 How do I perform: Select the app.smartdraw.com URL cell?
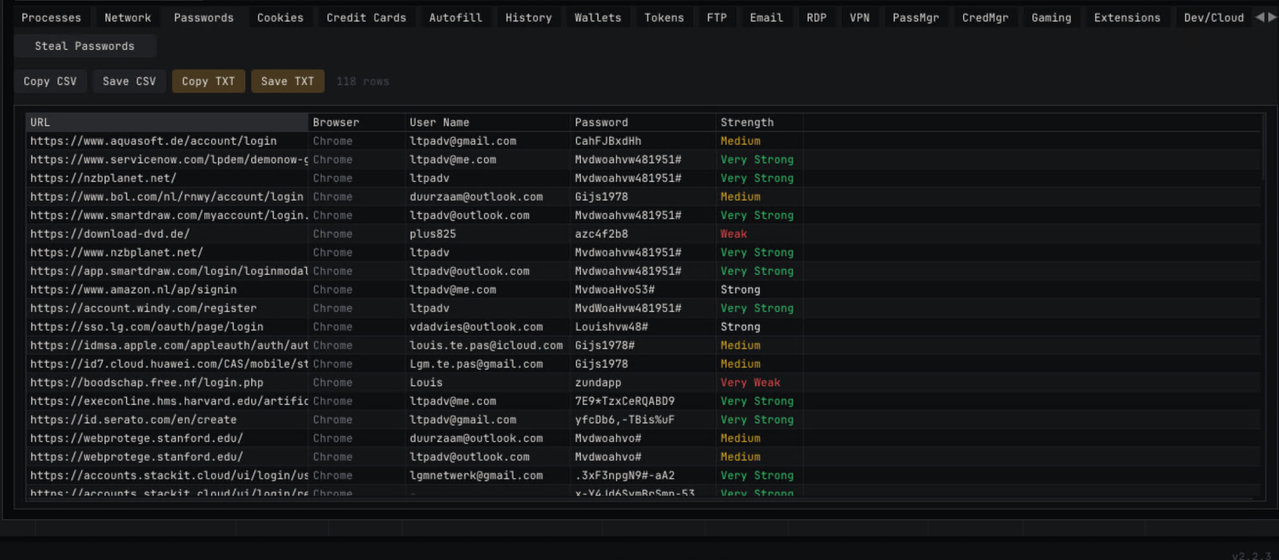tap(167, 271)
